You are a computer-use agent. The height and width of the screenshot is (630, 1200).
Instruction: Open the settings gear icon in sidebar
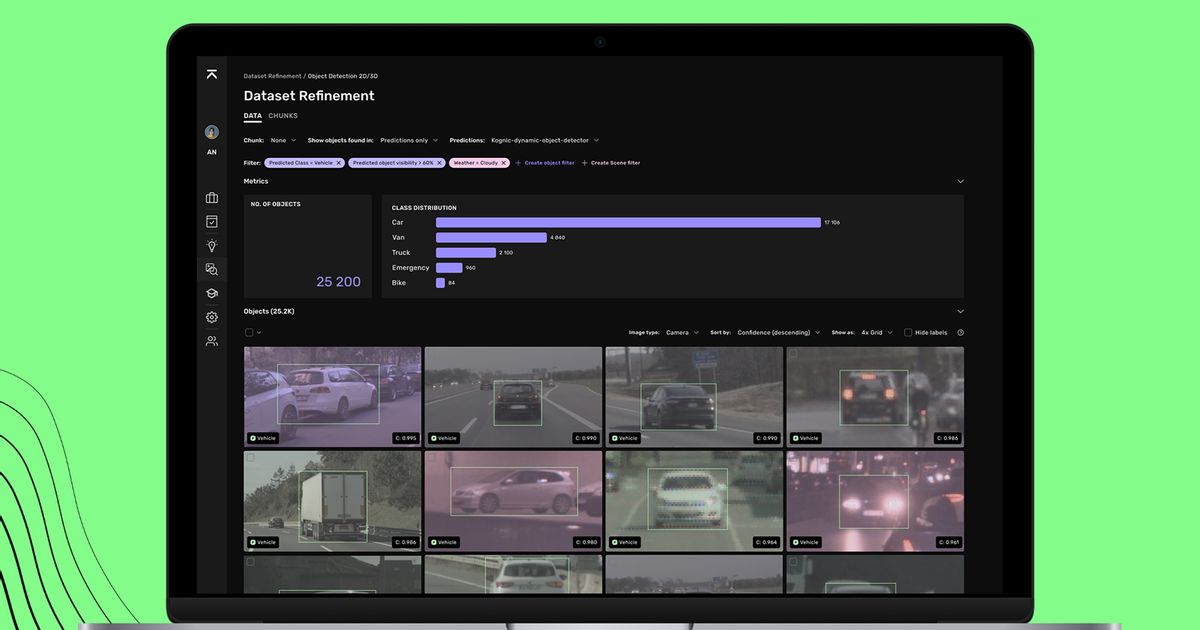coord(211,317)
